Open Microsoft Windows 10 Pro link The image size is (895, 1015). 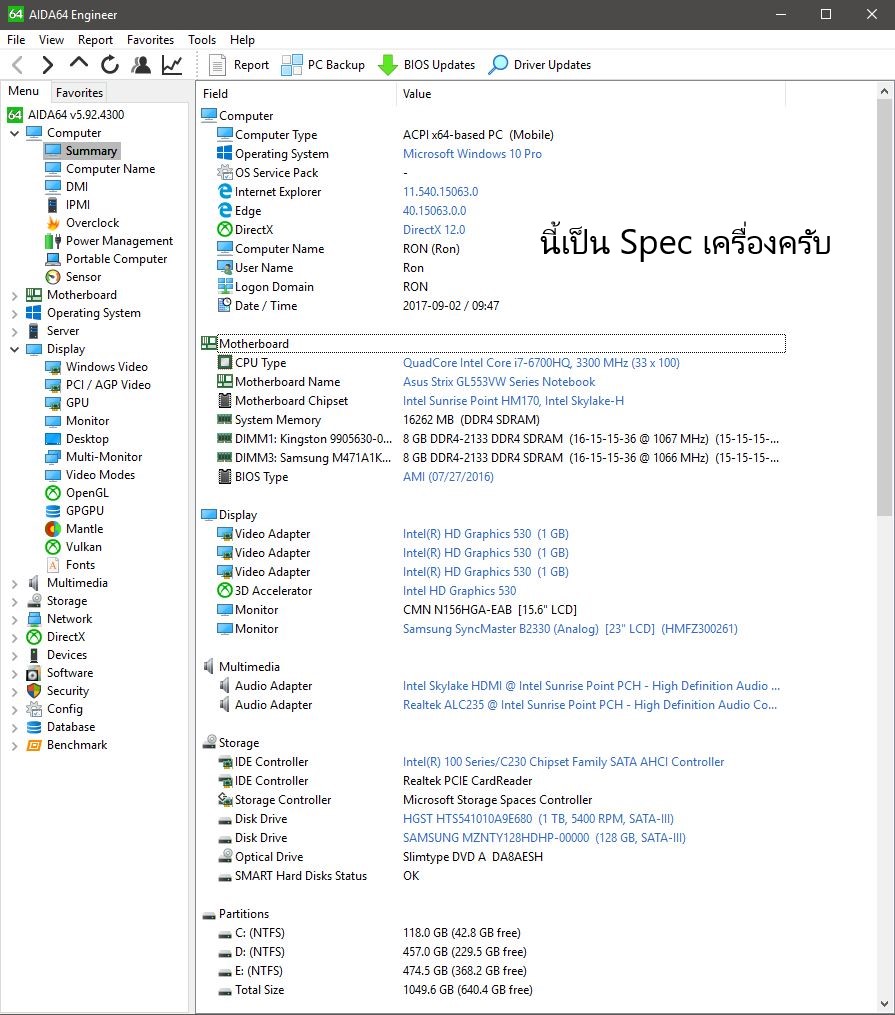click(x=472, y=154)
